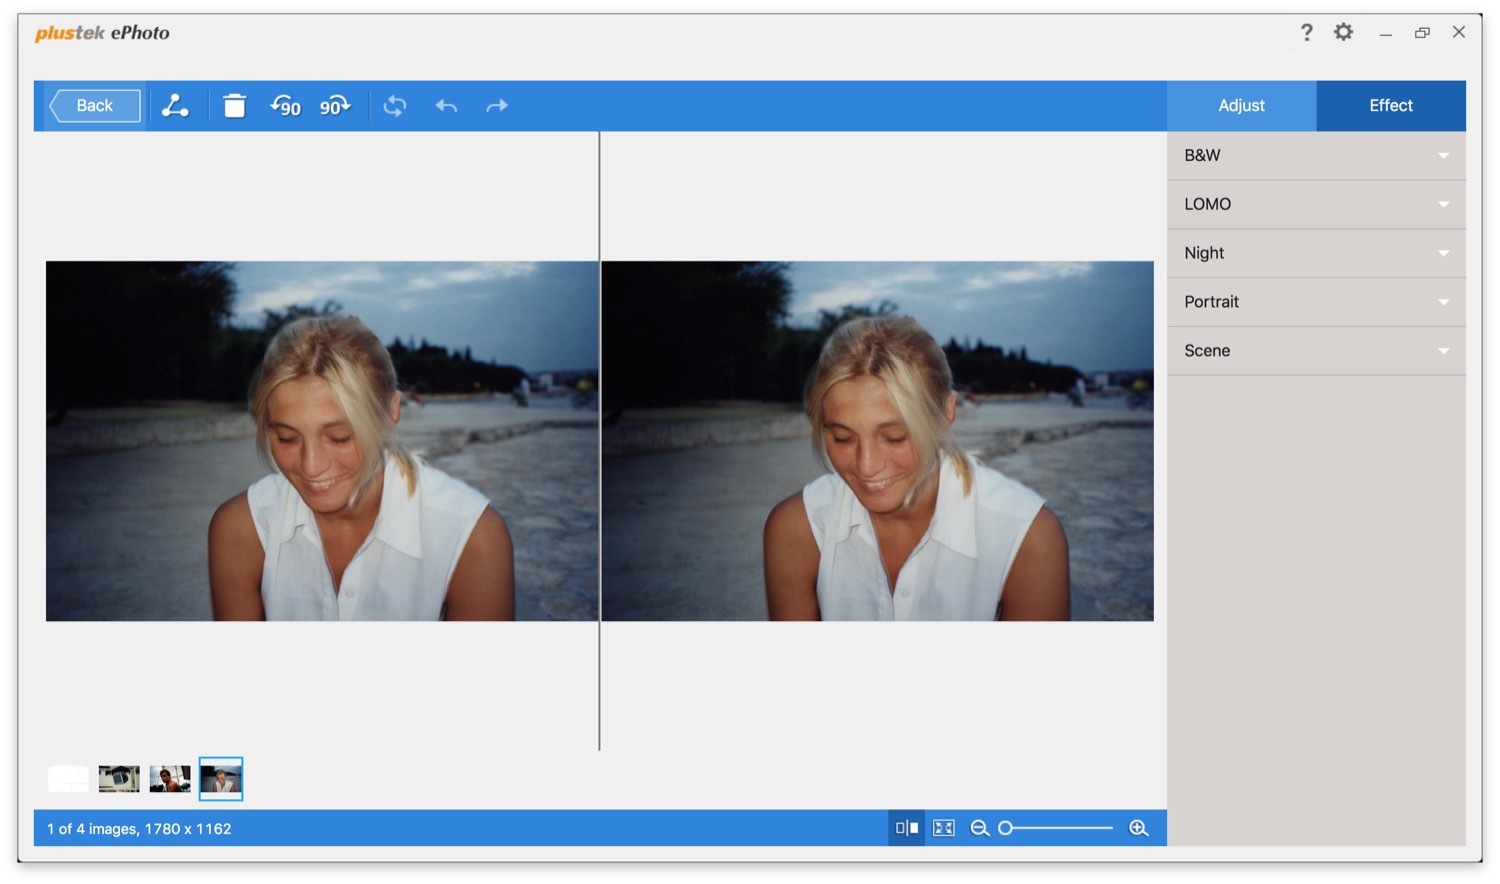This screenshot has height=884, width=1500.
Task: Zoom in using the magnifier plus icon
Action: tap(1138, 828)
